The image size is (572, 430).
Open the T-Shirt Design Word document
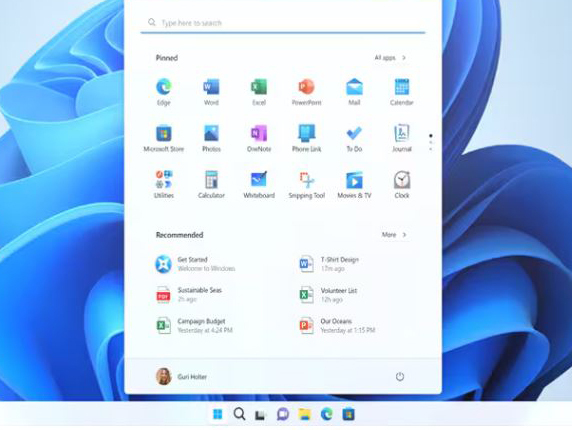point(329,264)
